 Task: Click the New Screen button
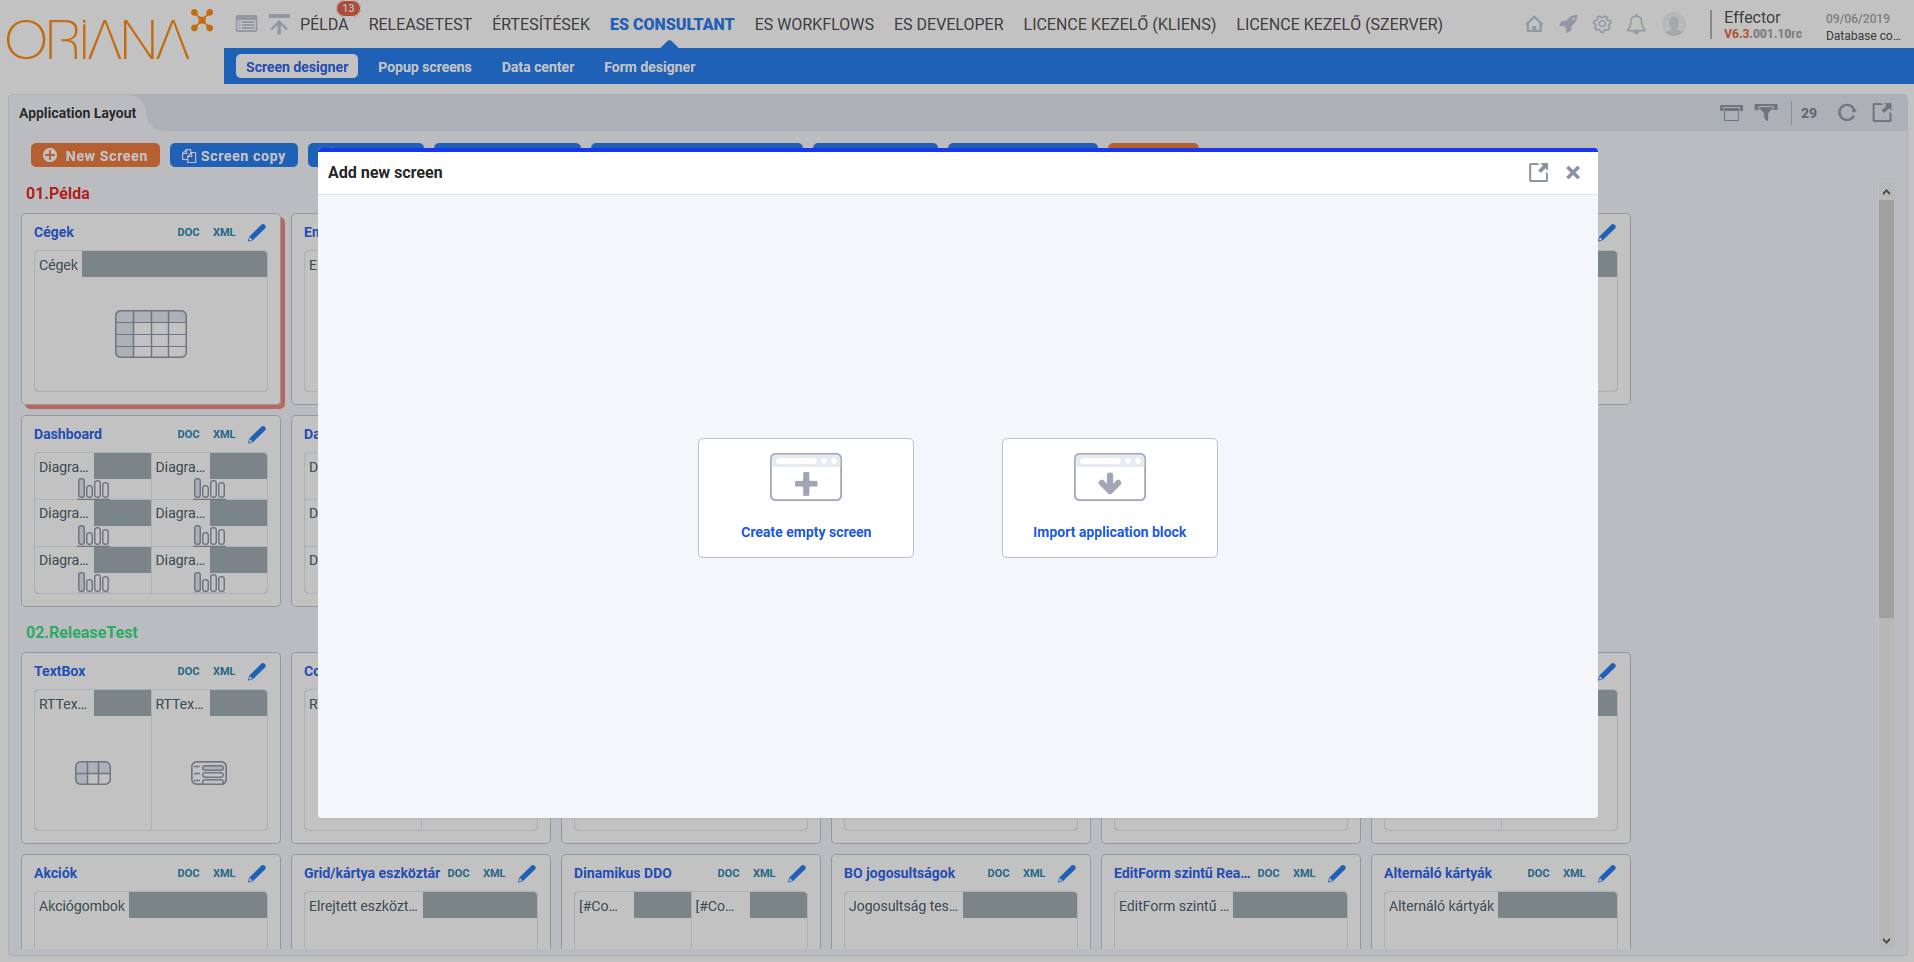click(95, 156)
